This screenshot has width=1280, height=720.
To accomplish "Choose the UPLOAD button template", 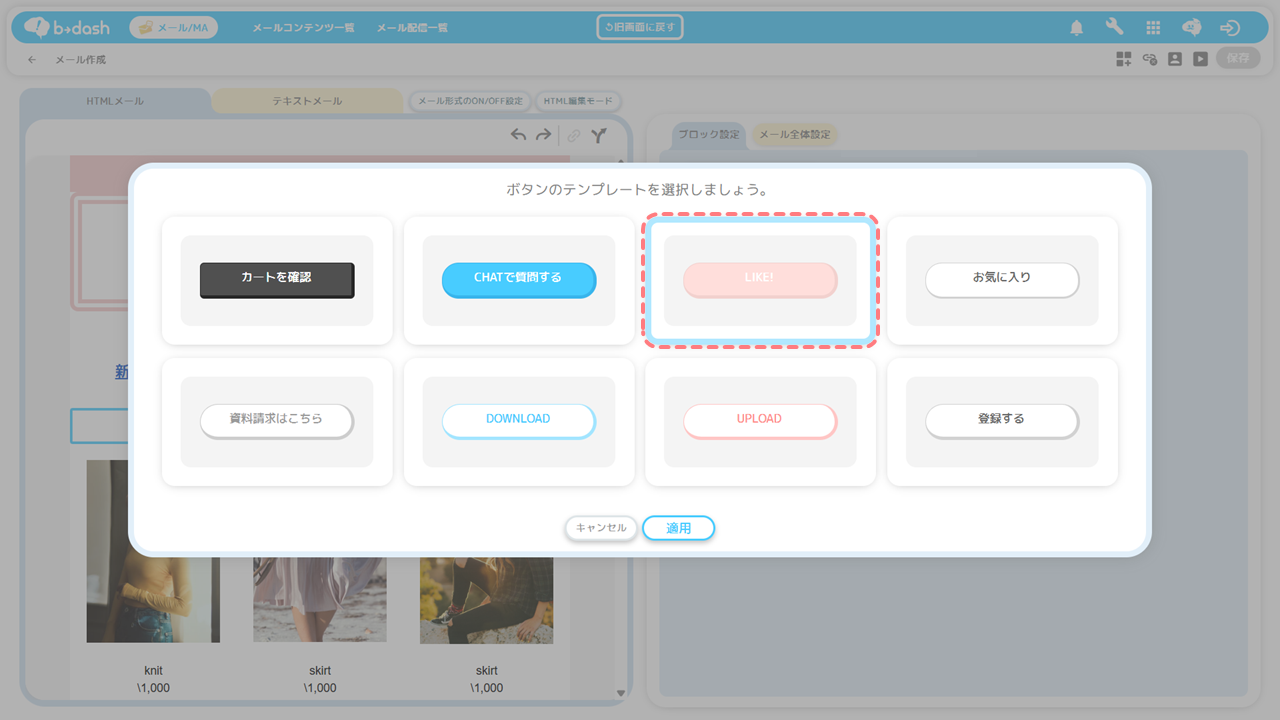I will 760,421.
